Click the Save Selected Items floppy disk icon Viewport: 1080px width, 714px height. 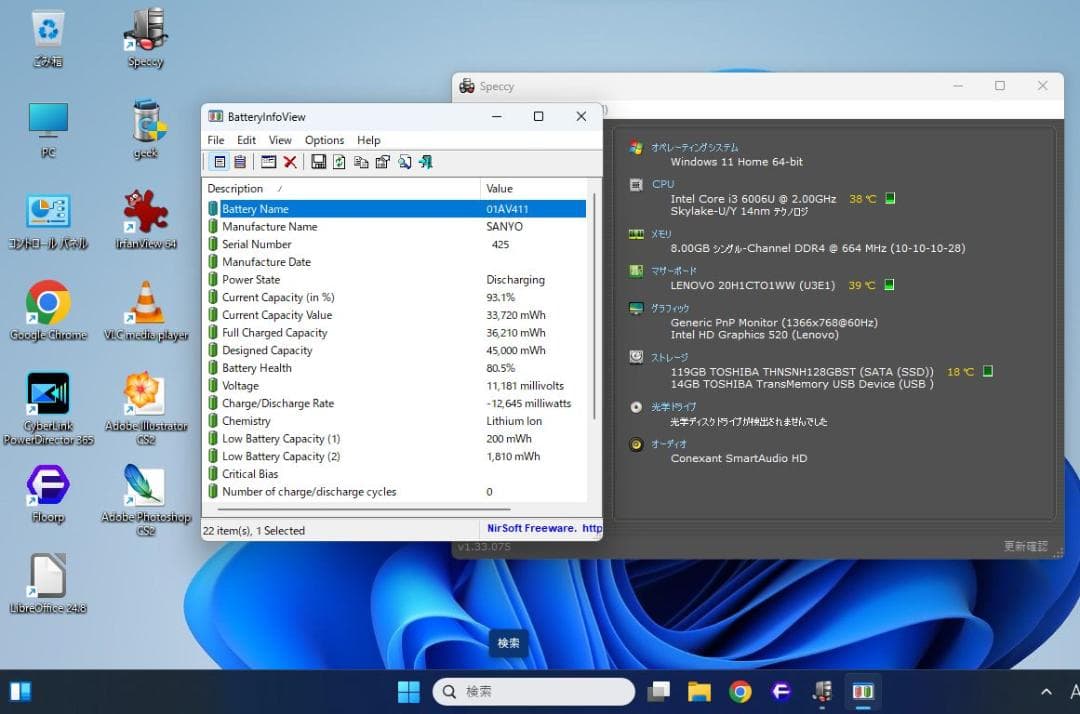pos(318,162)
